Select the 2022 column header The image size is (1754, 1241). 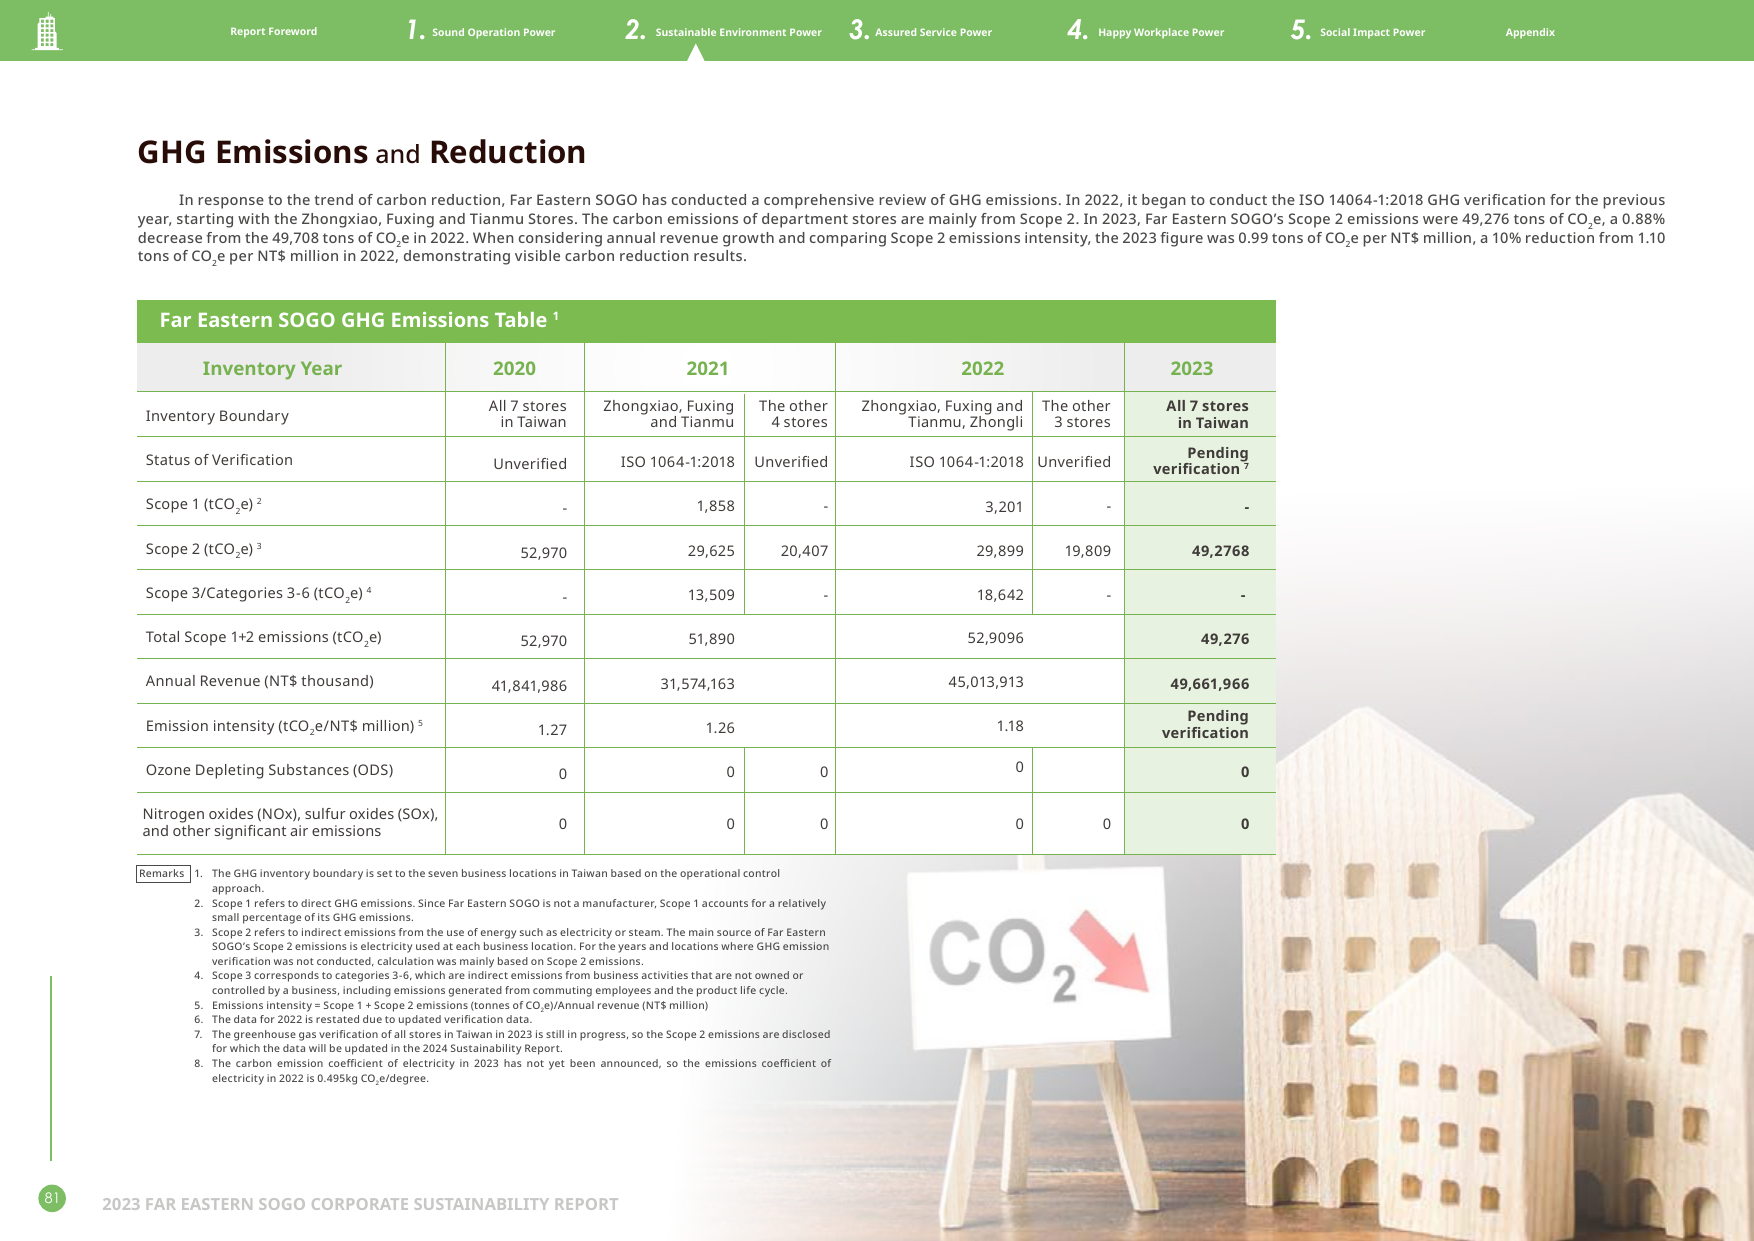[x=982, y=368]
